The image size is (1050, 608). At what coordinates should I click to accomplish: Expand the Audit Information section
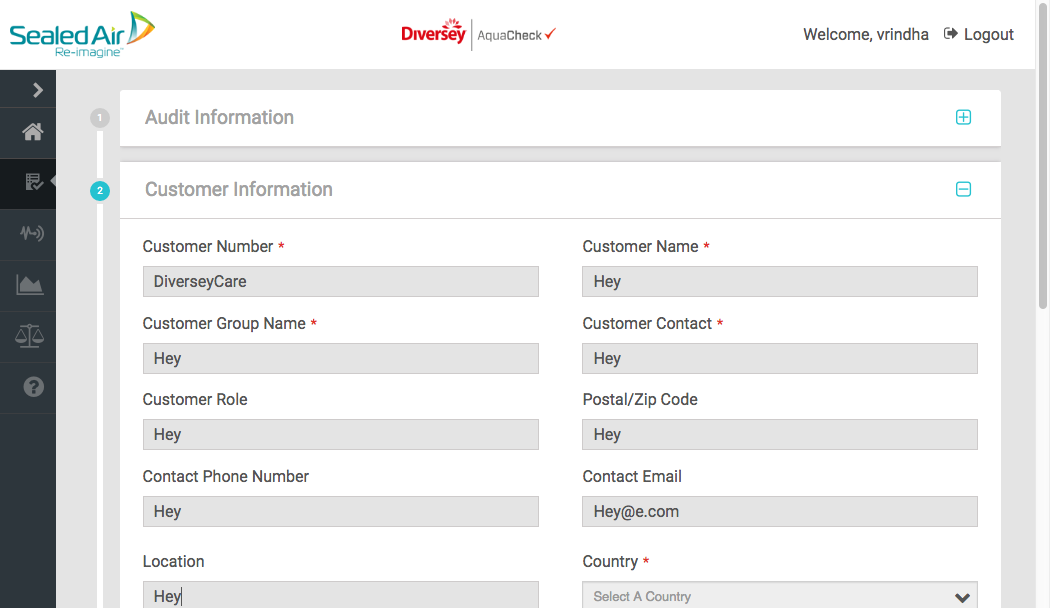(x=963, y=117)
